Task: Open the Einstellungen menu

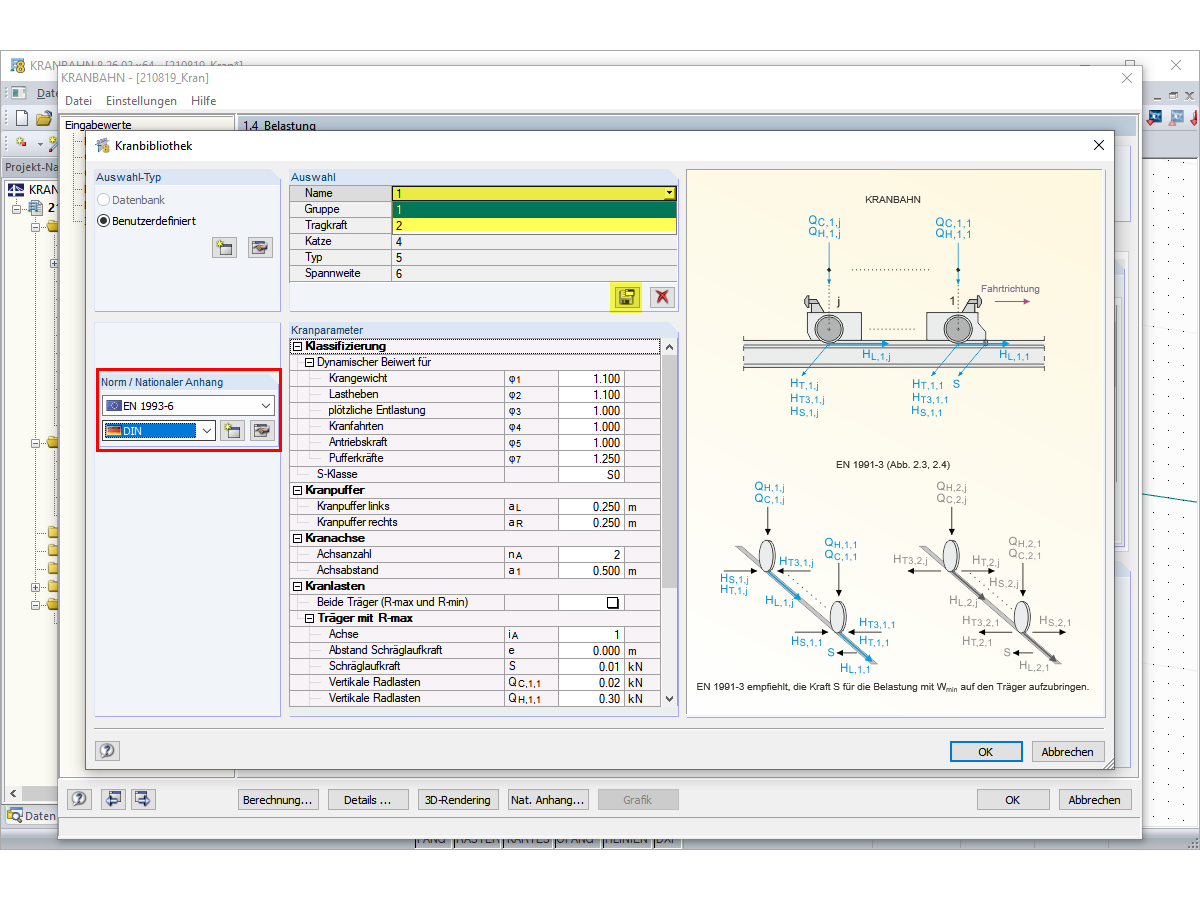Action: pos(141,101)
